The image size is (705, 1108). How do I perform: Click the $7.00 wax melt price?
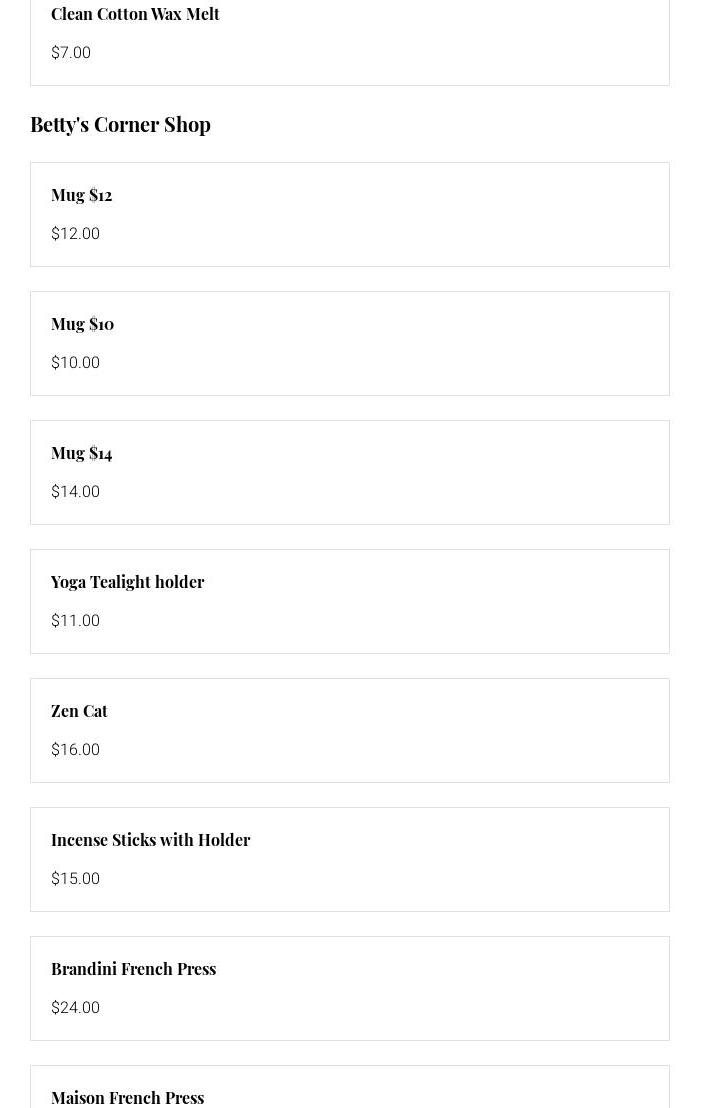pyautogui.click(x=71, y=53)
